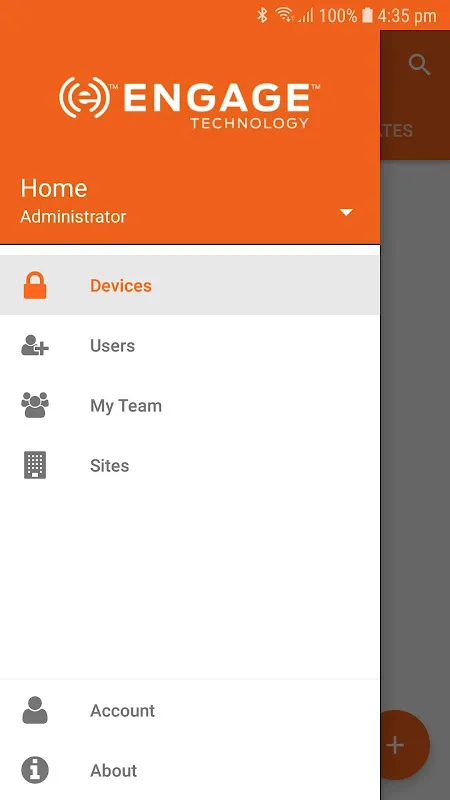
Task: Open the Sites list
Action: [190, 465]
